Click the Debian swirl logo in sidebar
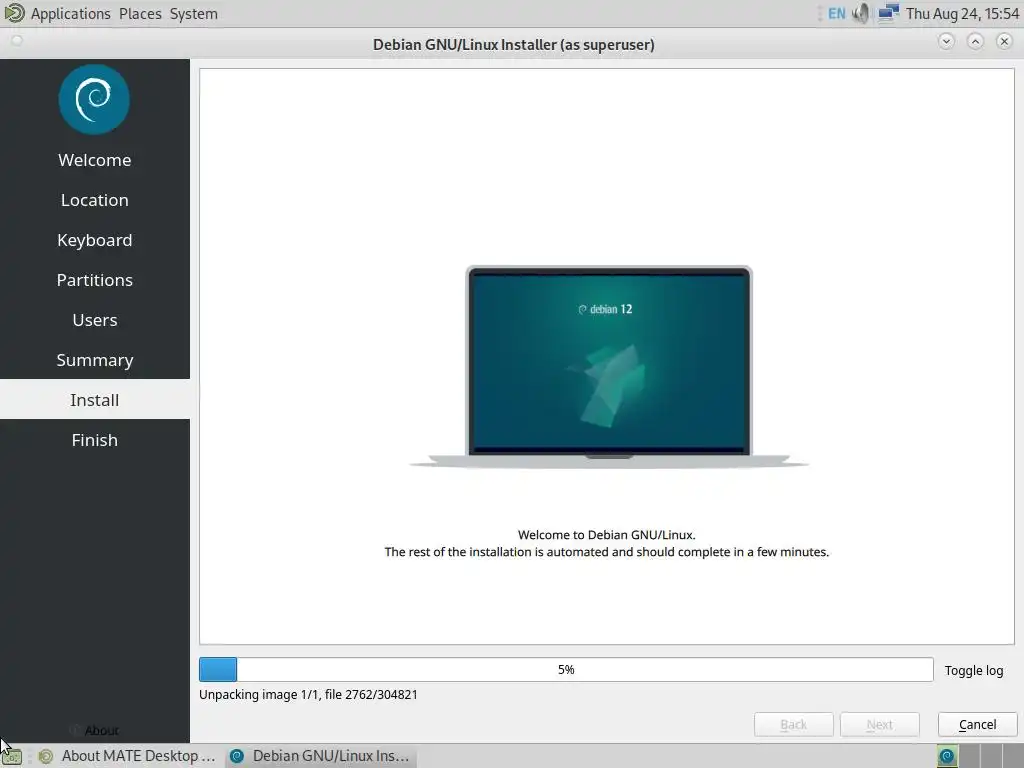1024x768 pixels. click(94, 99)
